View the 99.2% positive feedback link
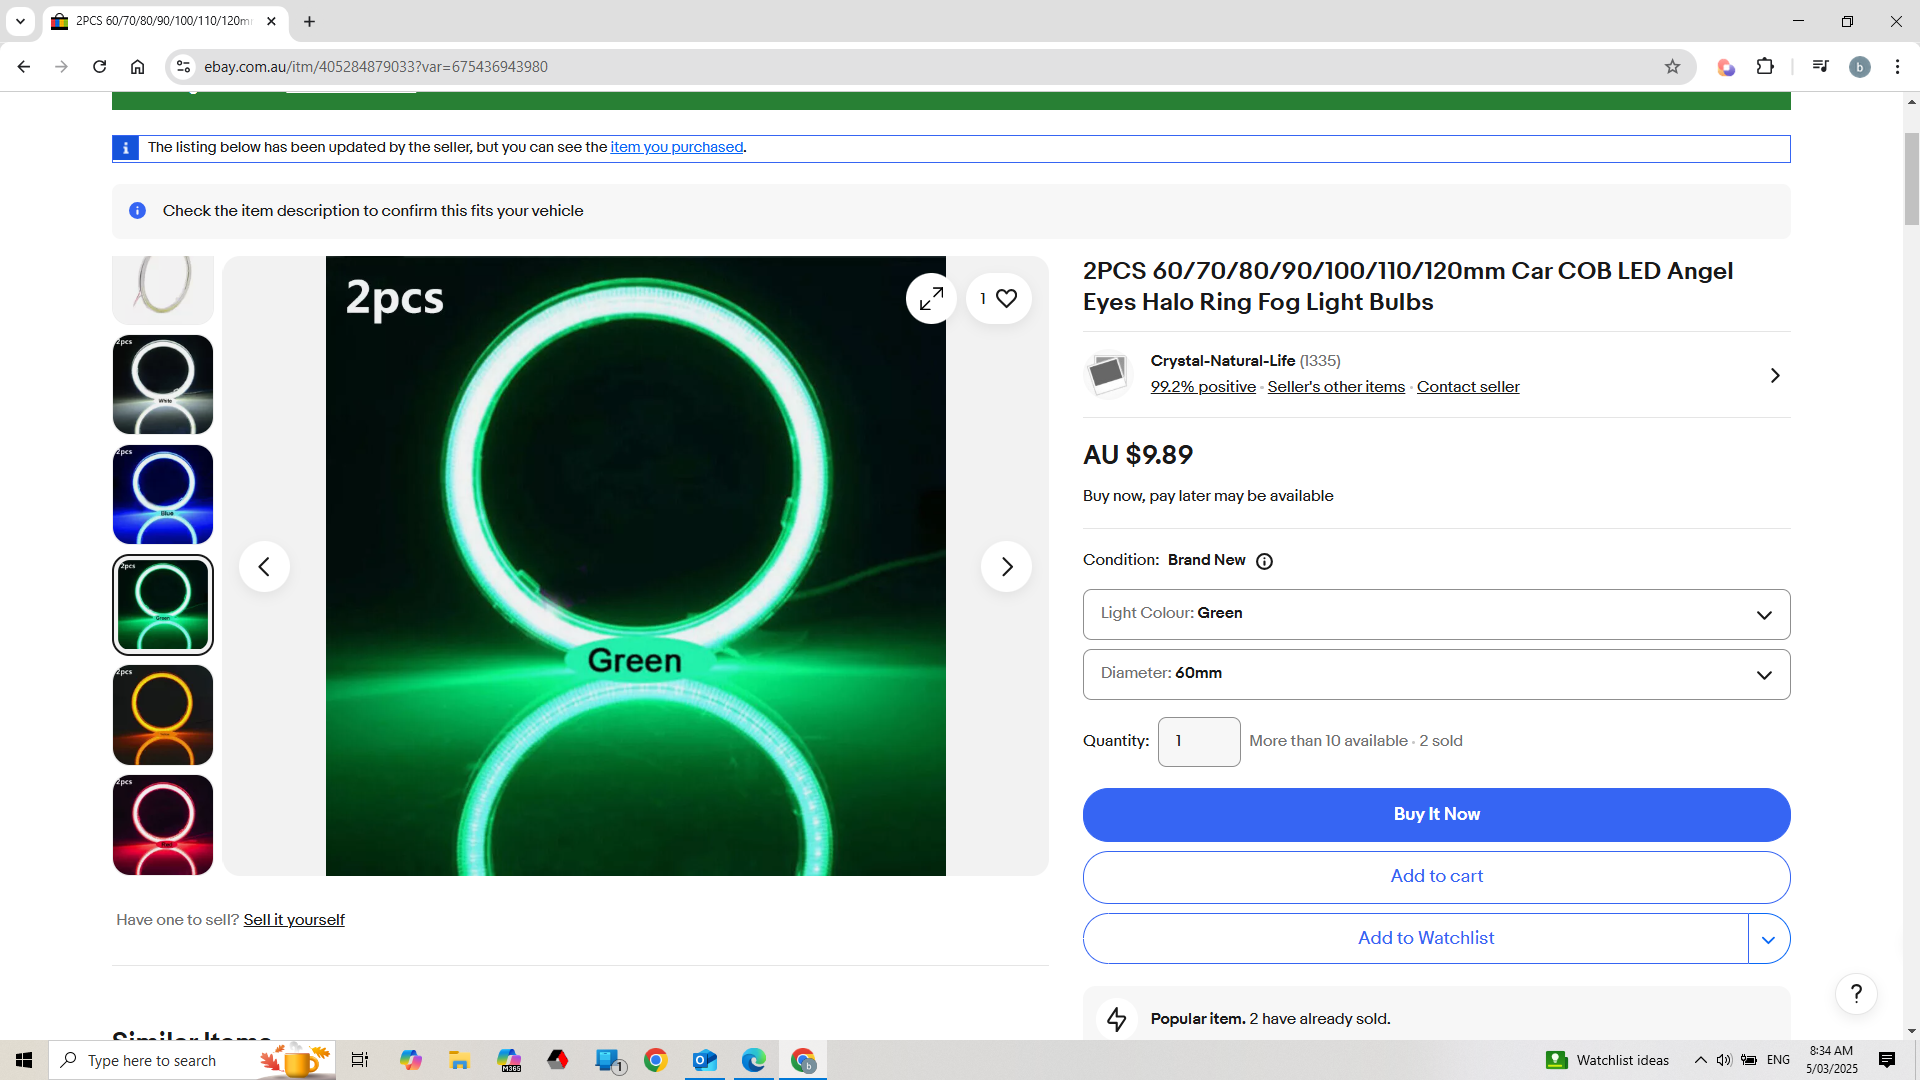The height and width of the screenshot is (1080, 1920). tap(1203, 387)
